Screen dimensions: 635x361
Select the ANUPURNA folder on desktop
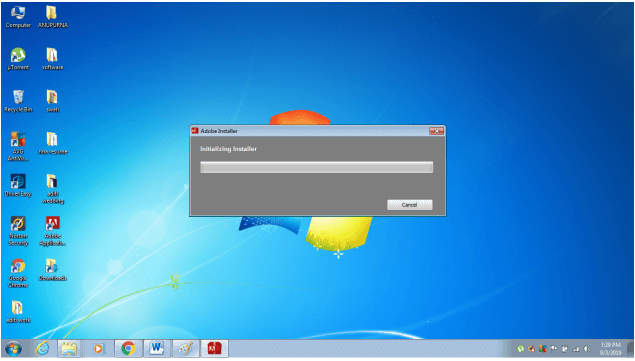click(x=53, y=17)
